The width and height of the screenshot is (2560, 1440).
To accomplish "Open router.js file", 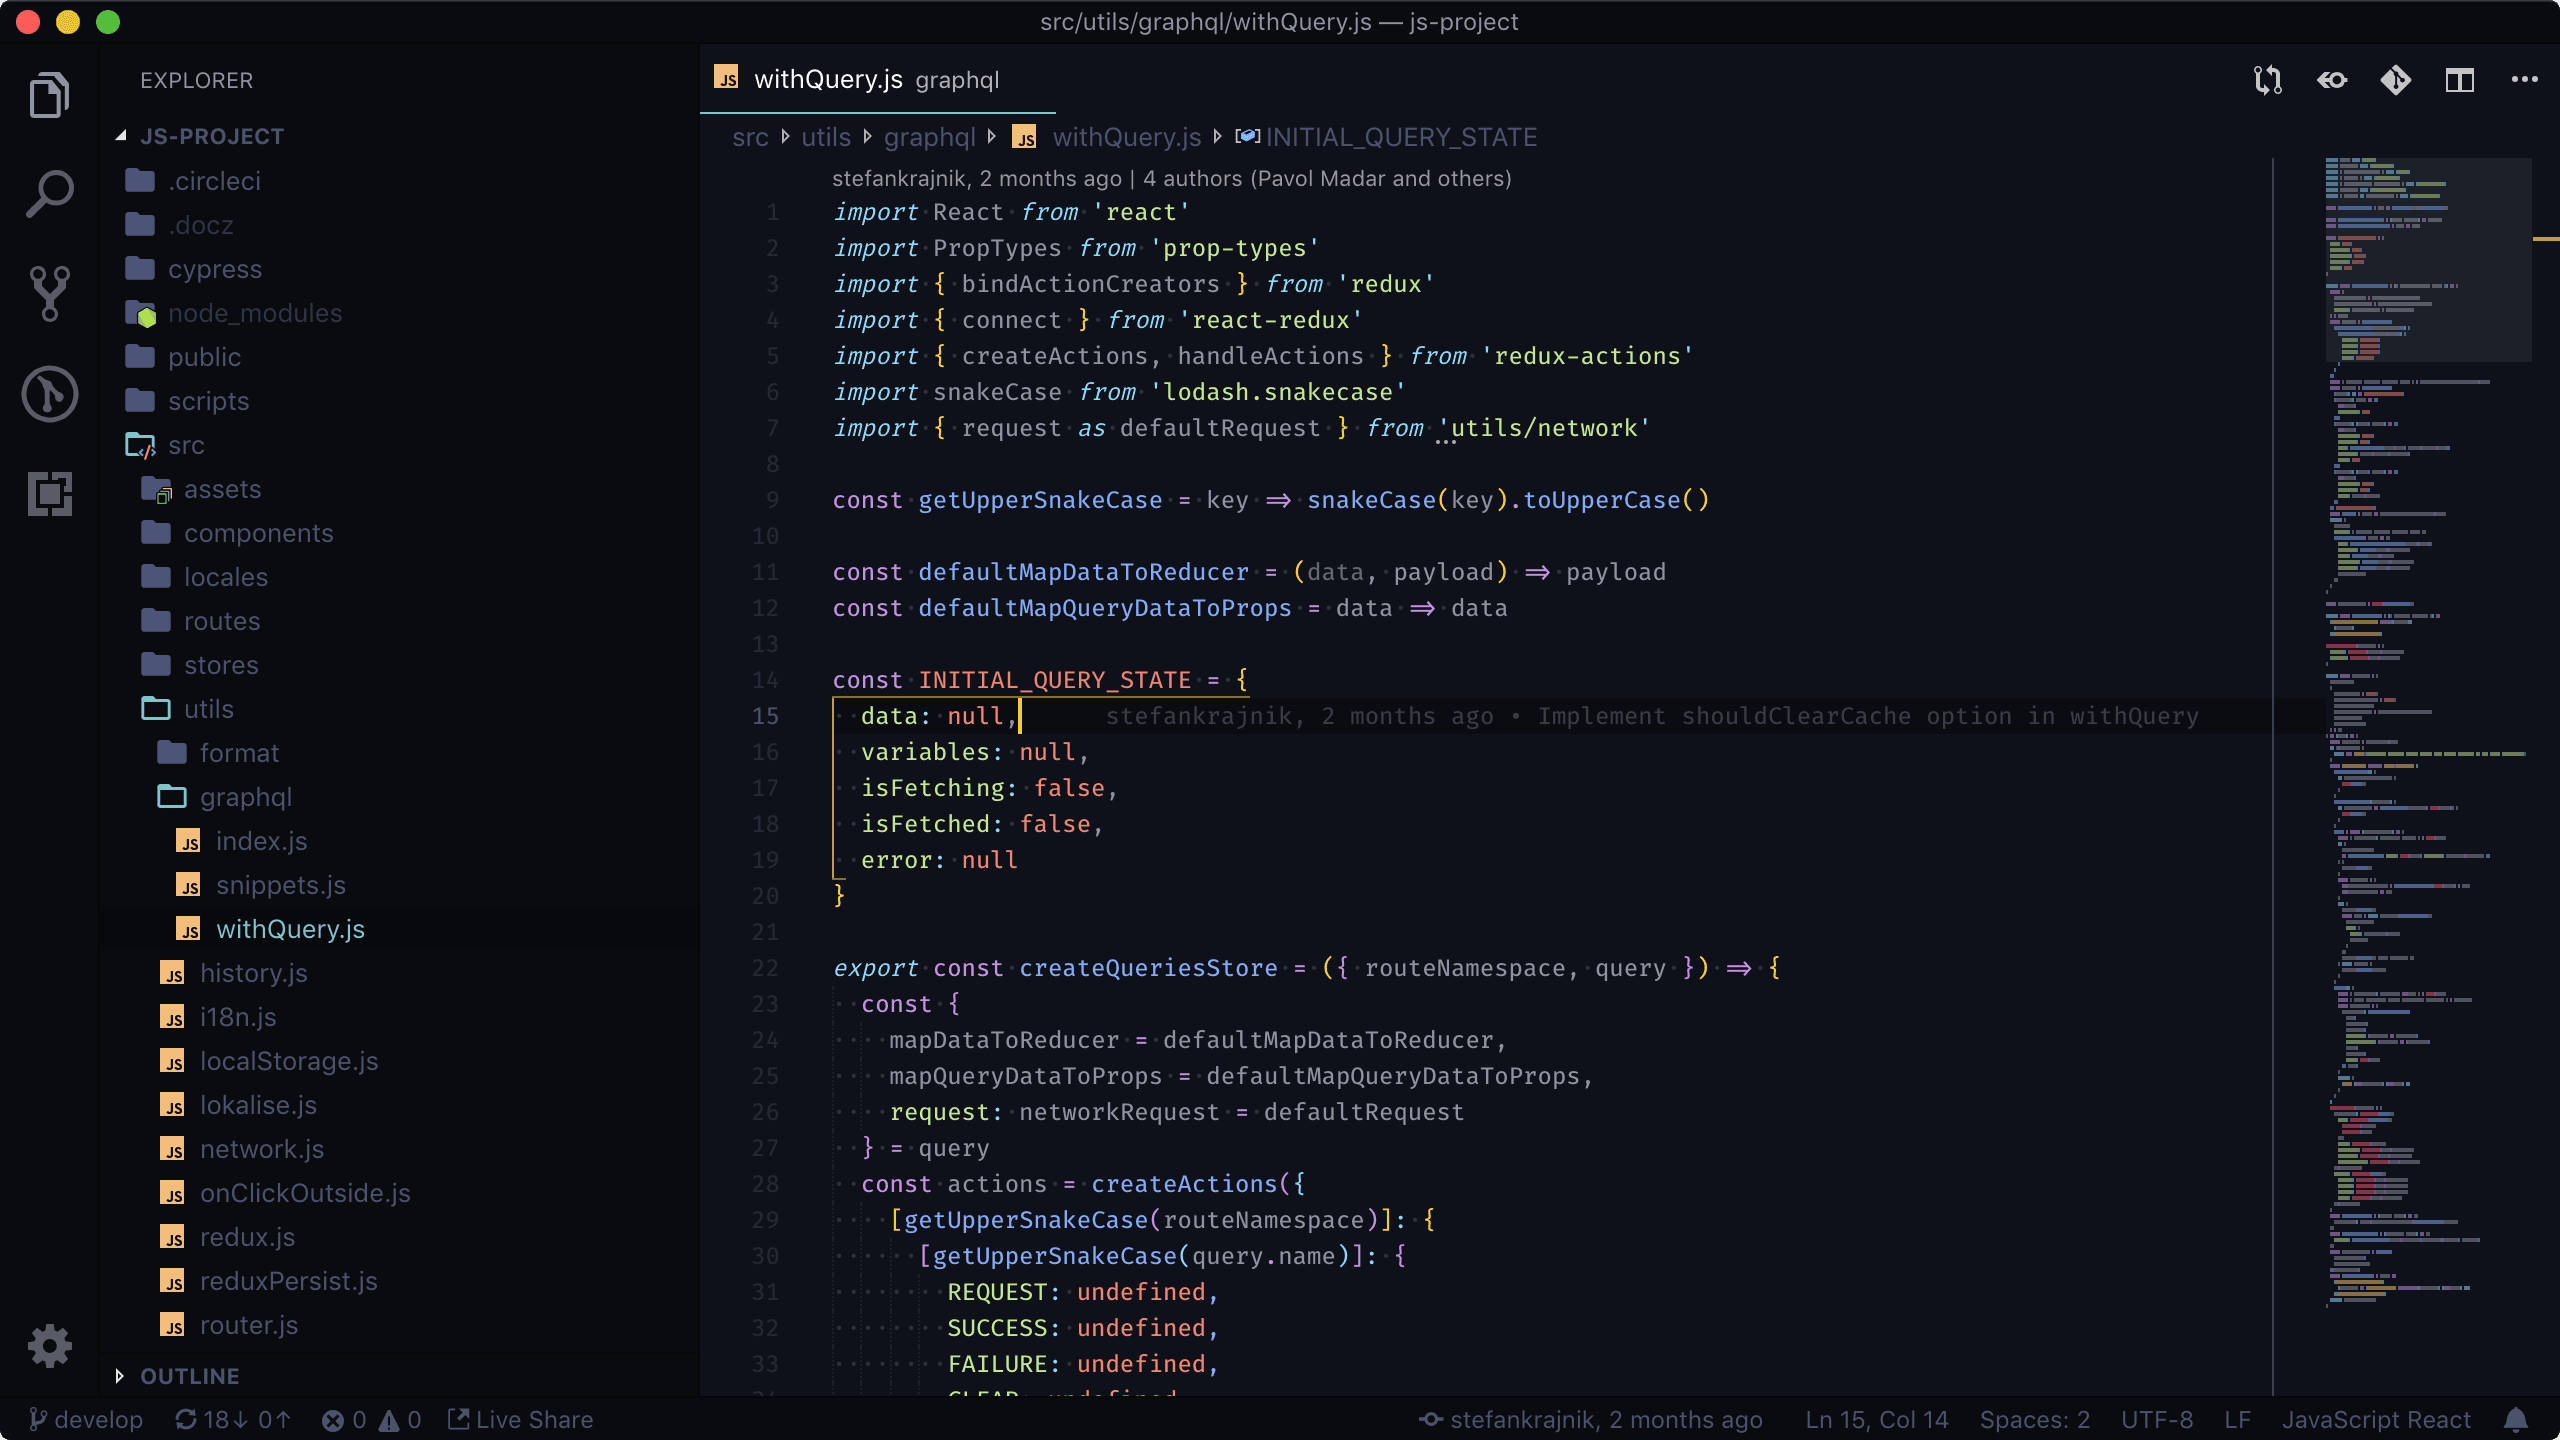I will 400,1325.
